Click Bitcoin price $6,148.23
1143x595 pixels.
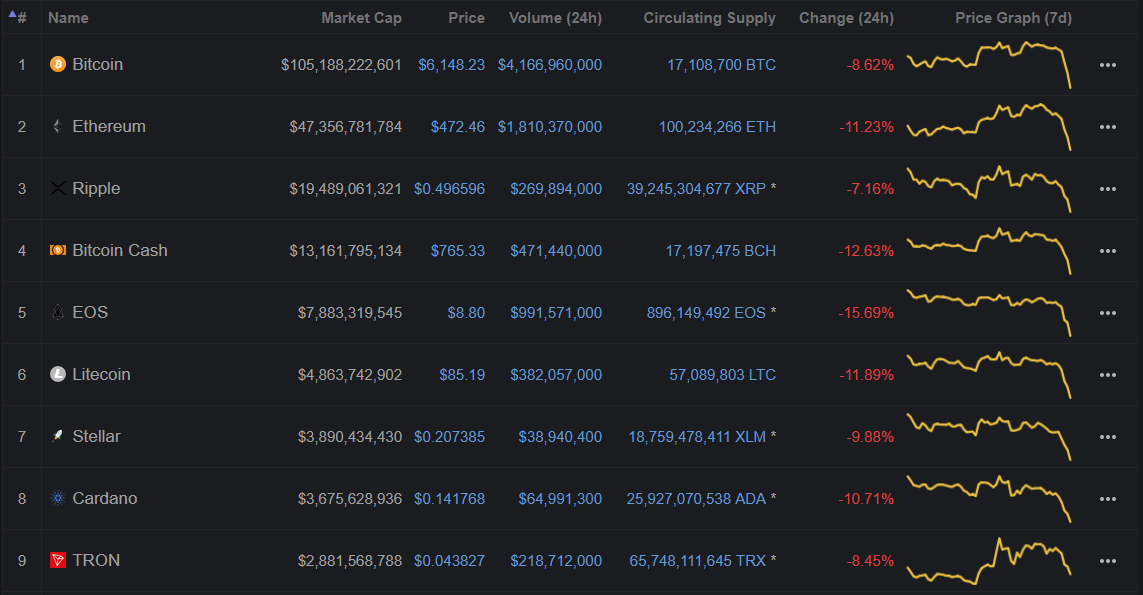[451, 65]
